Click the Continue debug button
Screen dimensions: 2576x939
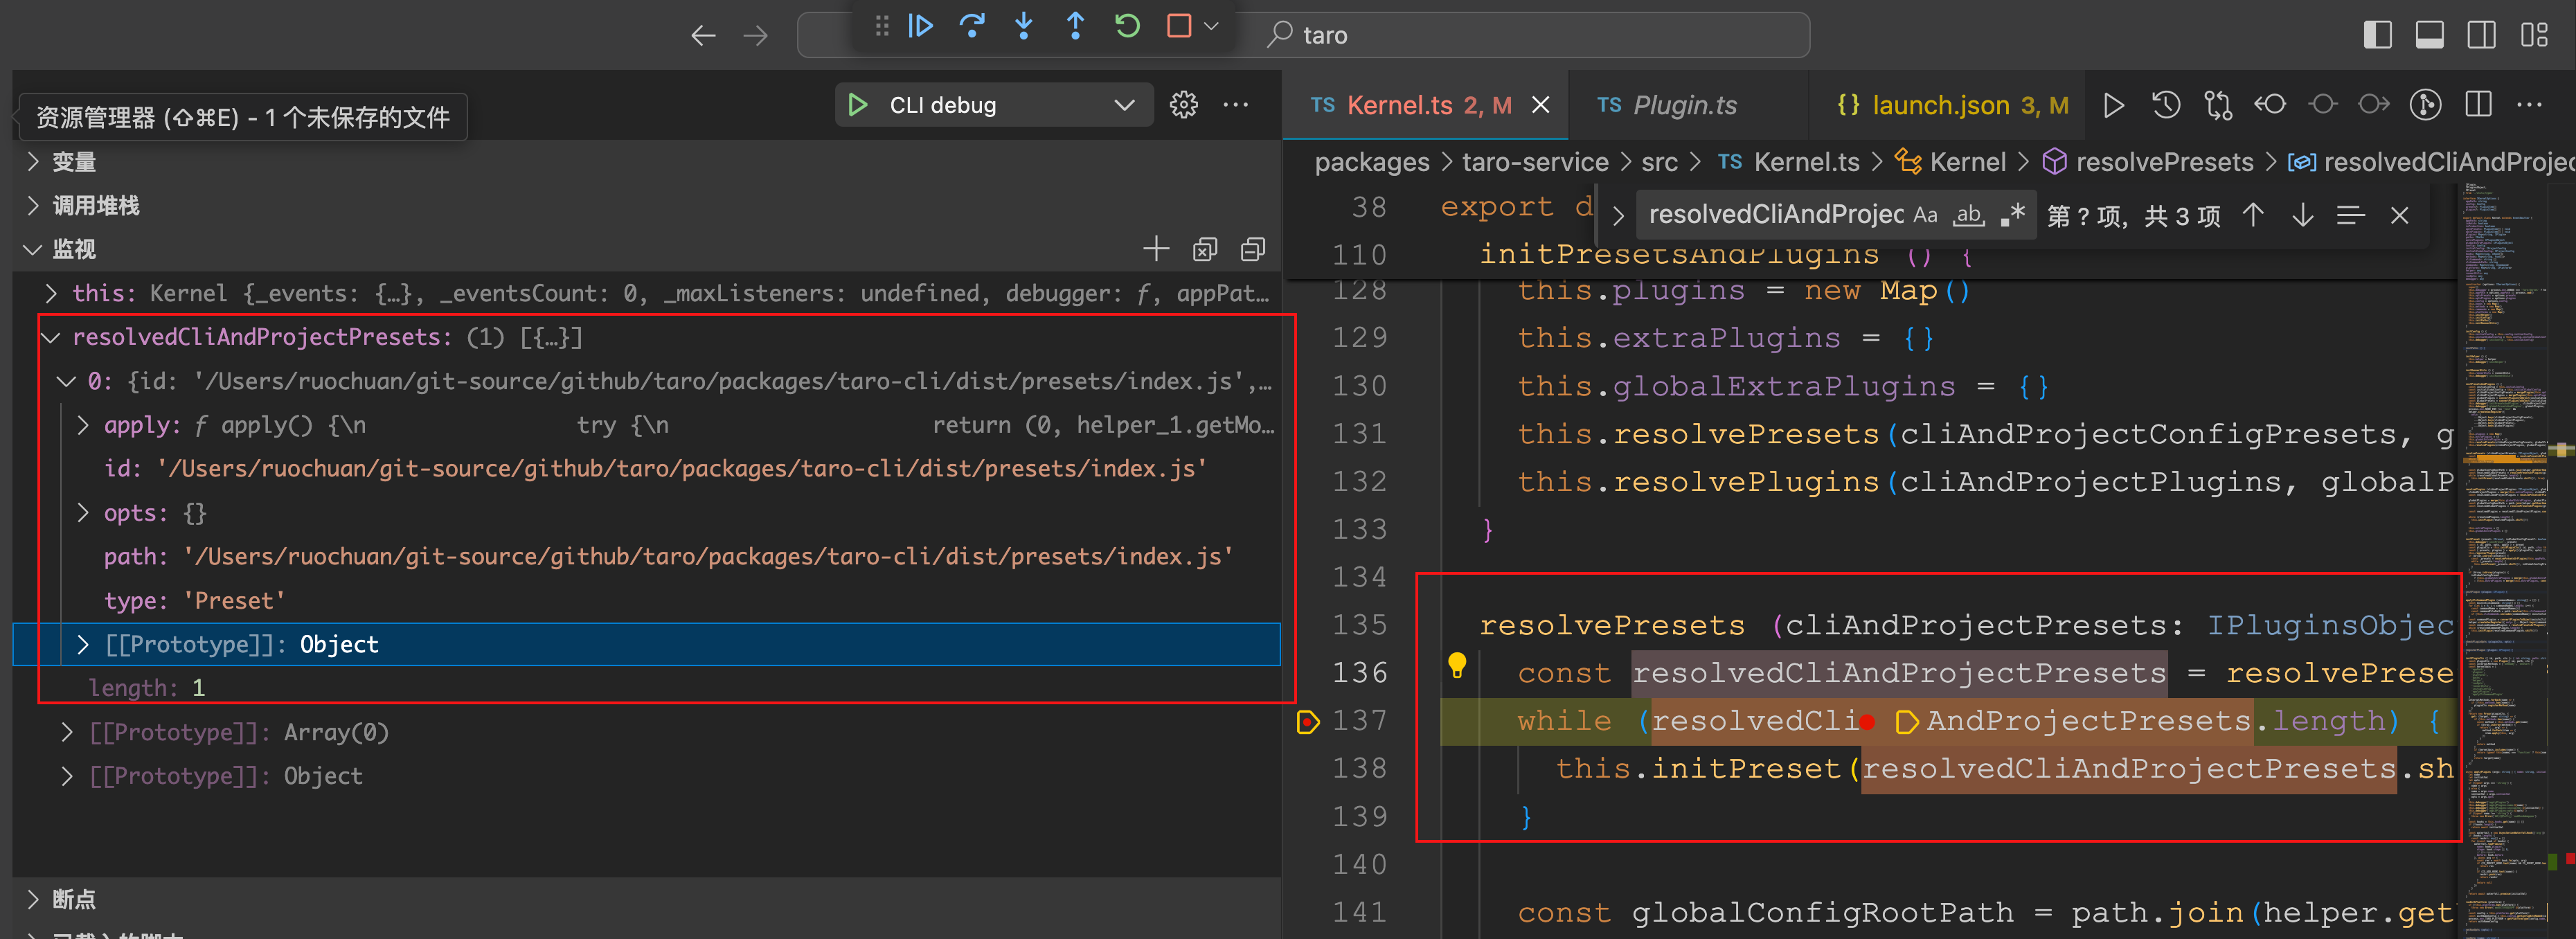tap(920, 26)
